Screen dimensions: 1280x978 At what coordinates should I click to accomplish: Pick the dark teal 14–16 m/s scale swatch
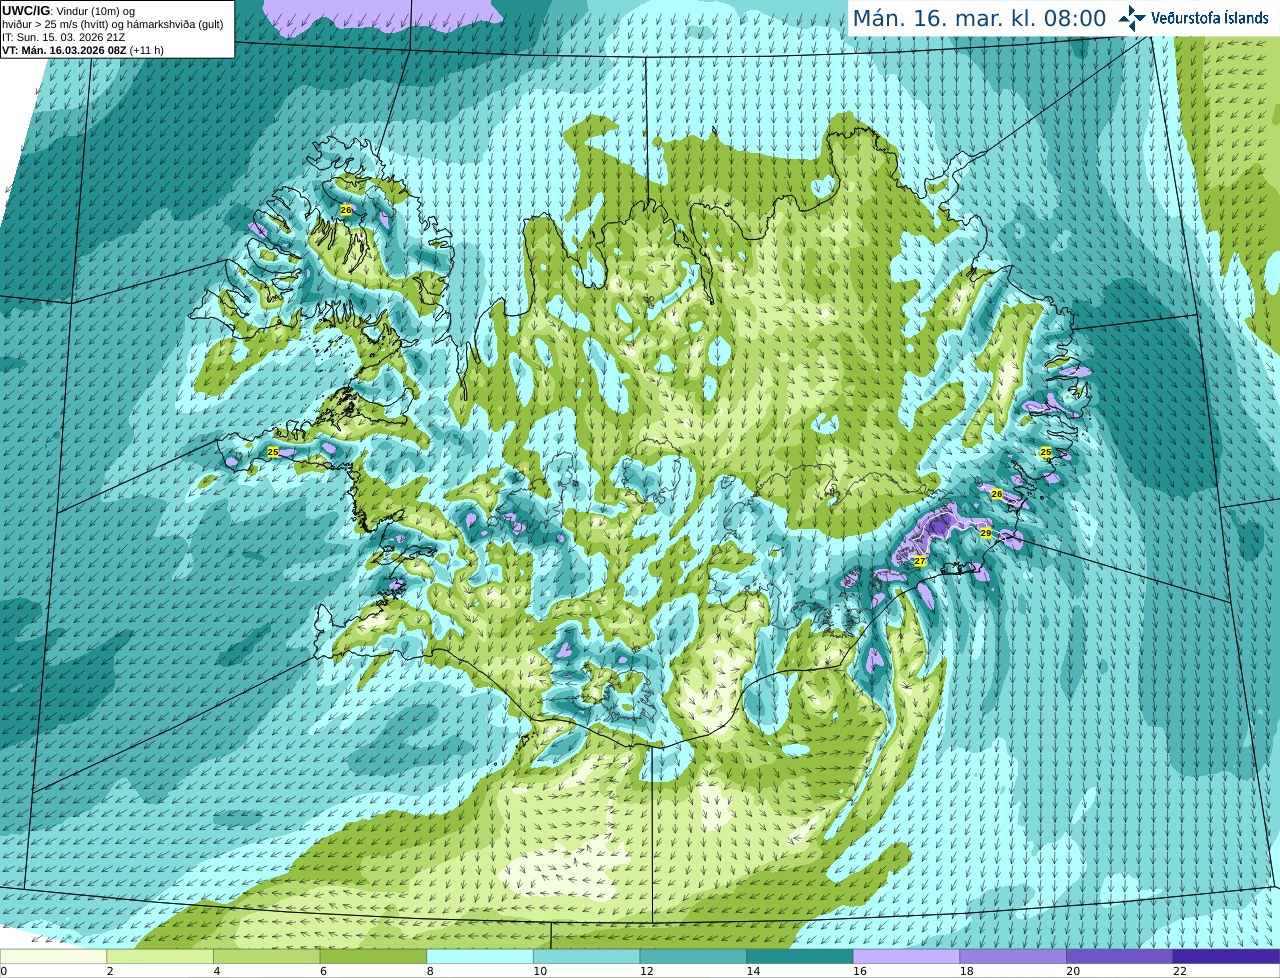pos(800,956)
